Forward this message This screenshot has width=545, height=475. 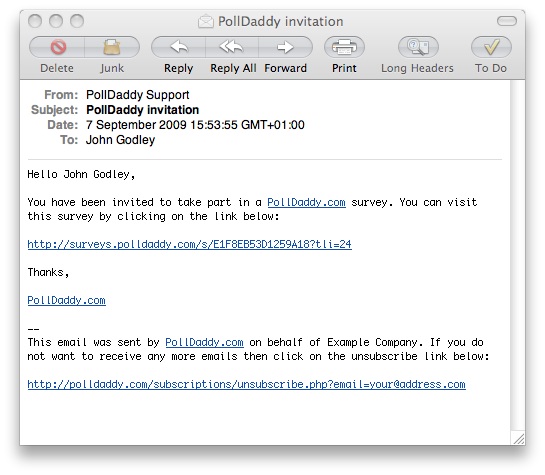(x=285, y=47)
